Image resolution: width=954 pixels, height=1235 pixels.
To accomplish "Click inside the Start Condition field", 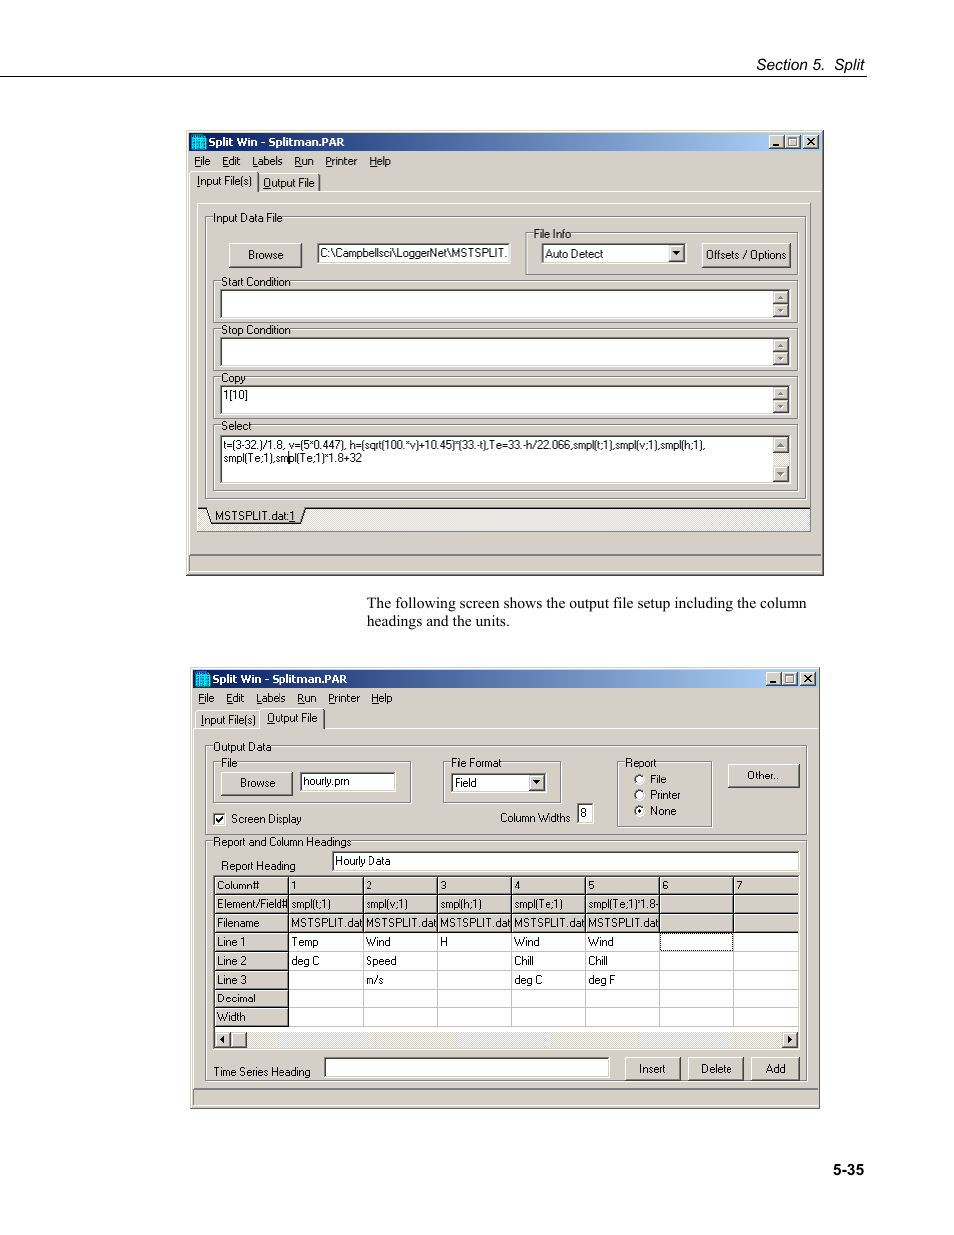I will pos(497,304).
